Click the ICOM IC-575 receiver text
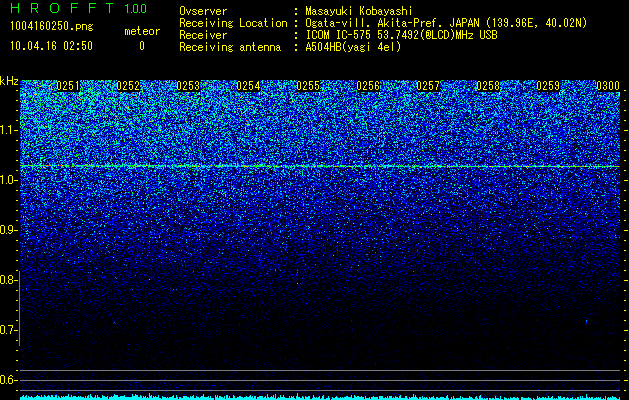The width and height of the screenshot is (629, 400). click(x=402, y=35)
